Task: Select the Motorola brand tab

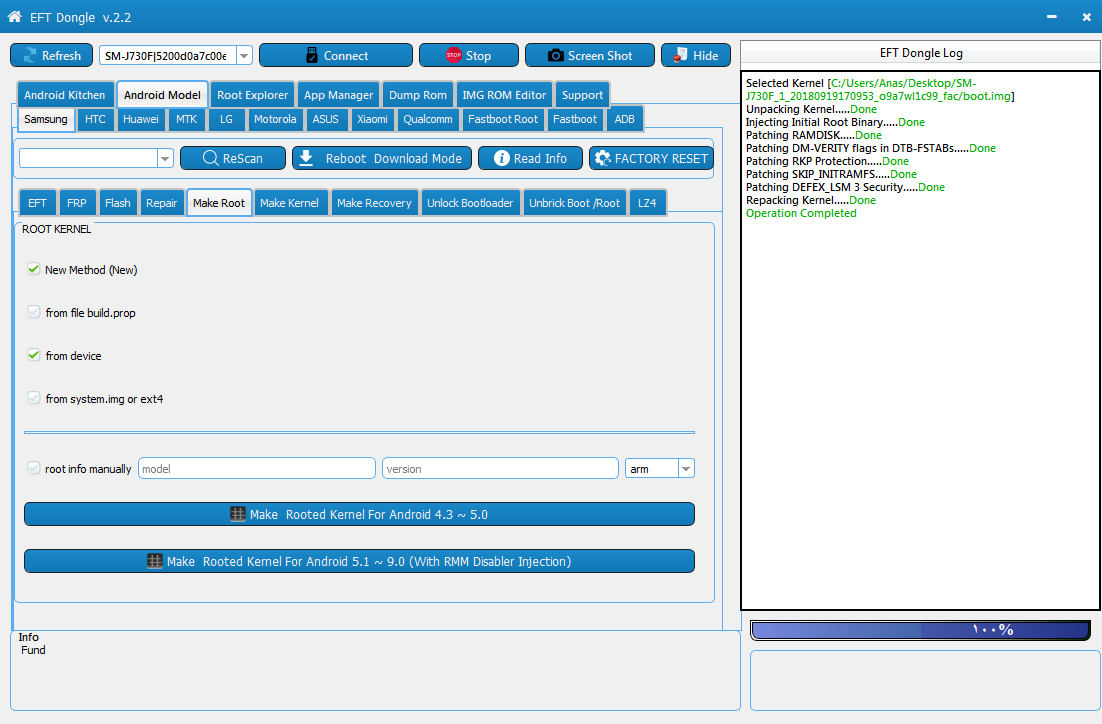Action: coord(276,119)
